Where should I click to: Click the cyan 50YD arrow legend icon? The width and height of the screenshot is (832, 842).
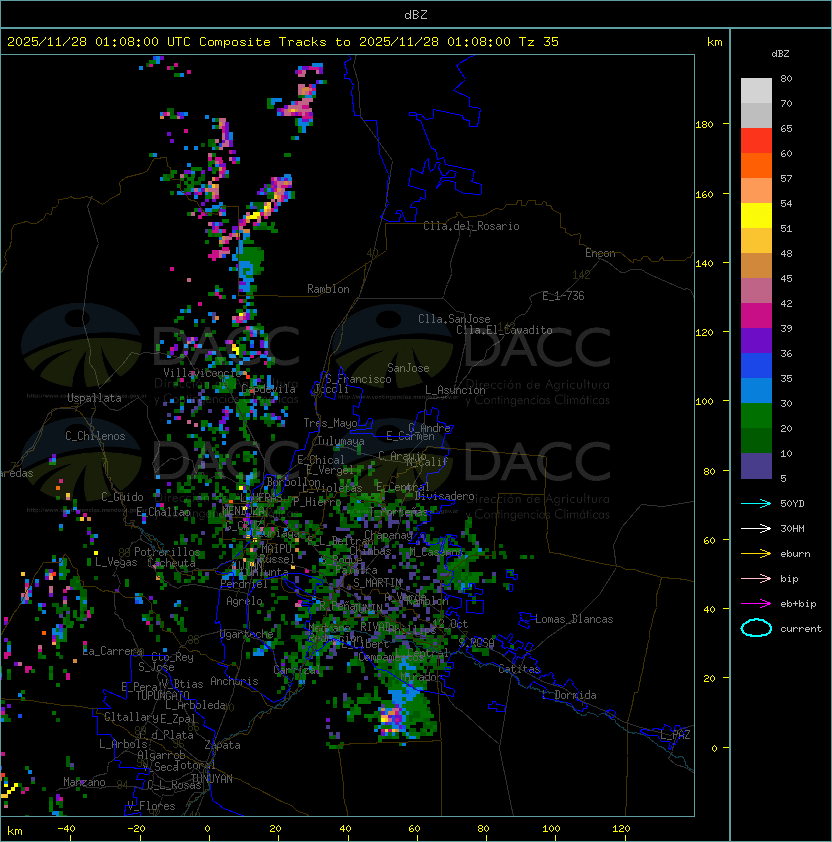756,504
